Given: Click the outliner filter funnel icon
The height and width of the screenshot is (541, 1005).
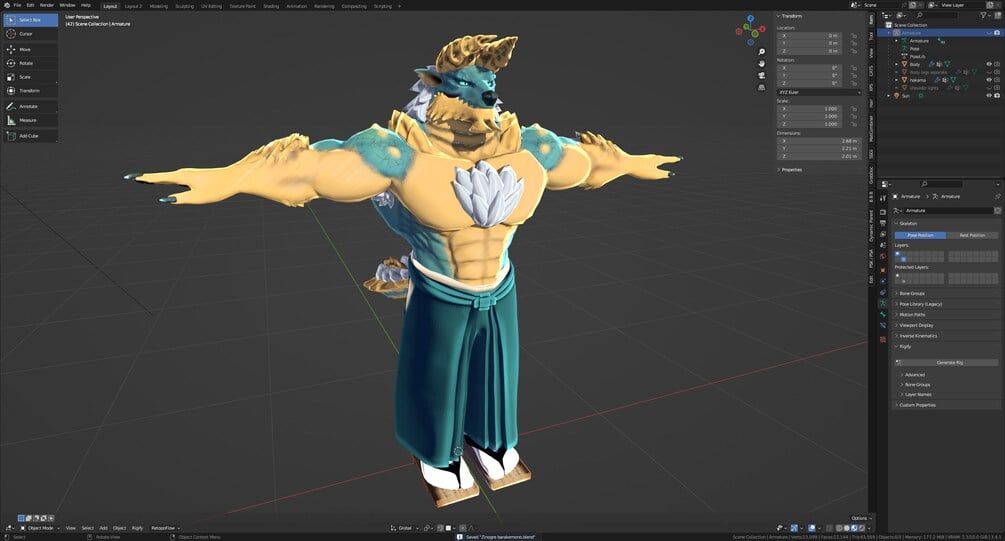Looking at the screenshot, I should click(984, 15).
